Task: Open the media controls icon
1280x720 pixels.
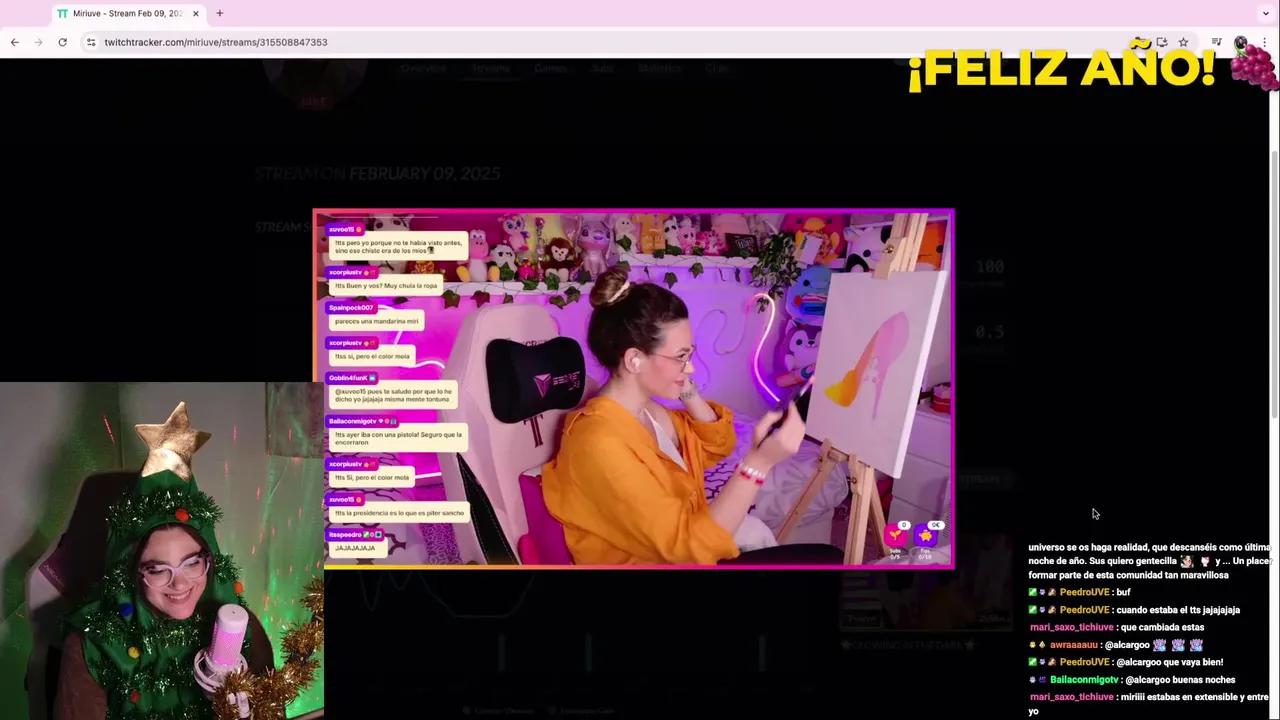Action: click(x=1216, y=42)
